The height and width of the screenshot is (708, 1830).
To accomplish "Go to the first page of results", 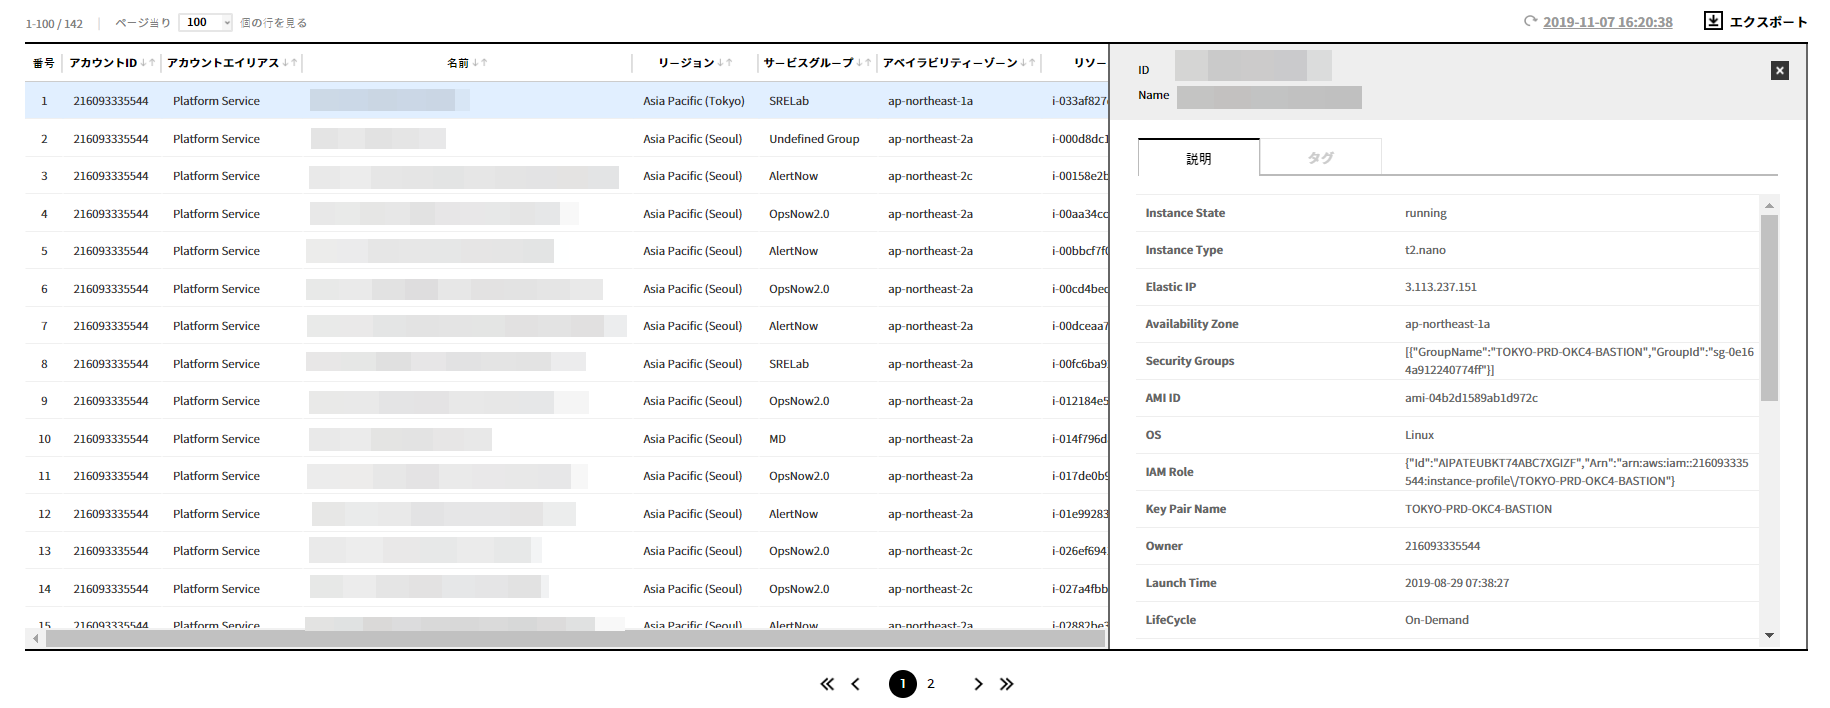I will click(x=826, y=684).
